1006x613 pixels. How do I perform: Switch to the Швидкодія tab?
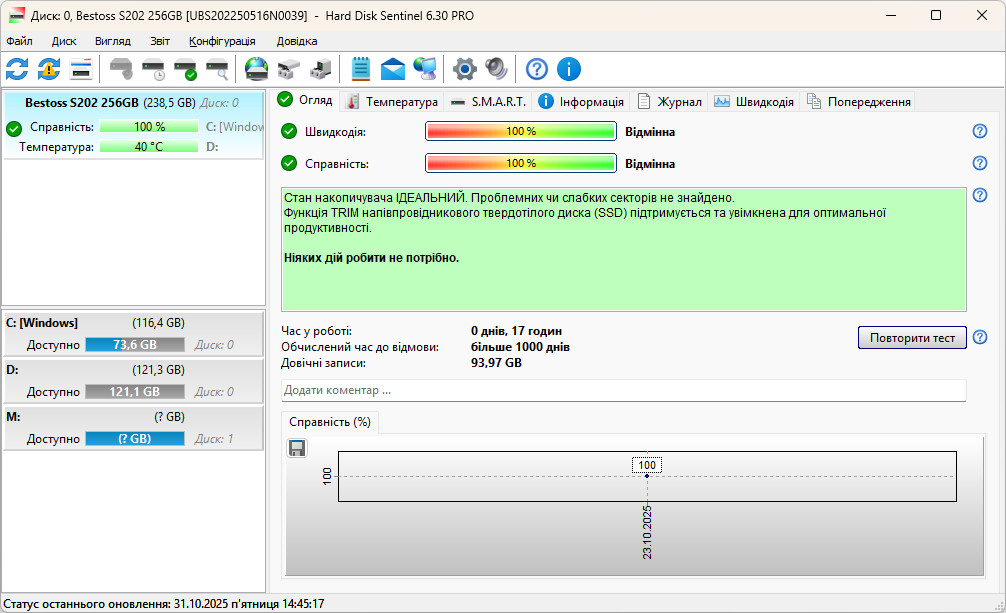[x=754, y=101]
